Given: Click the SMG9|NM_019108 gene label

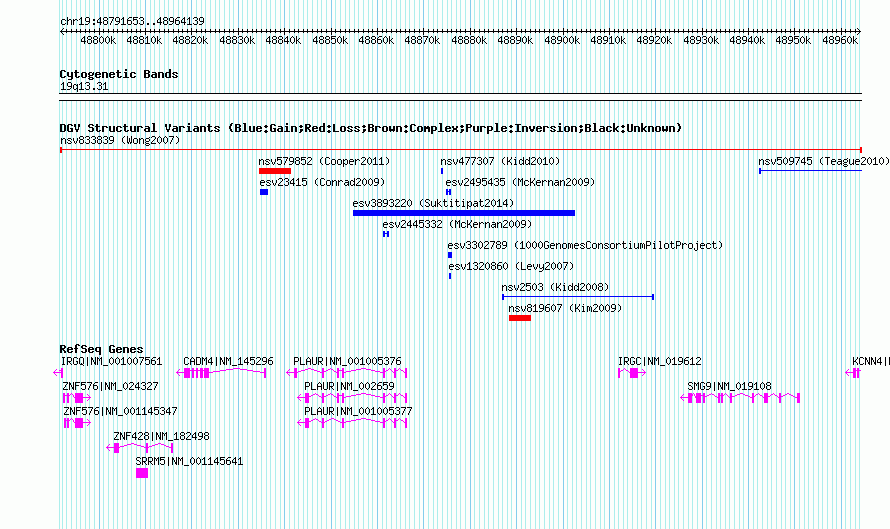Looking at the screenshot, I should point(729,386).
